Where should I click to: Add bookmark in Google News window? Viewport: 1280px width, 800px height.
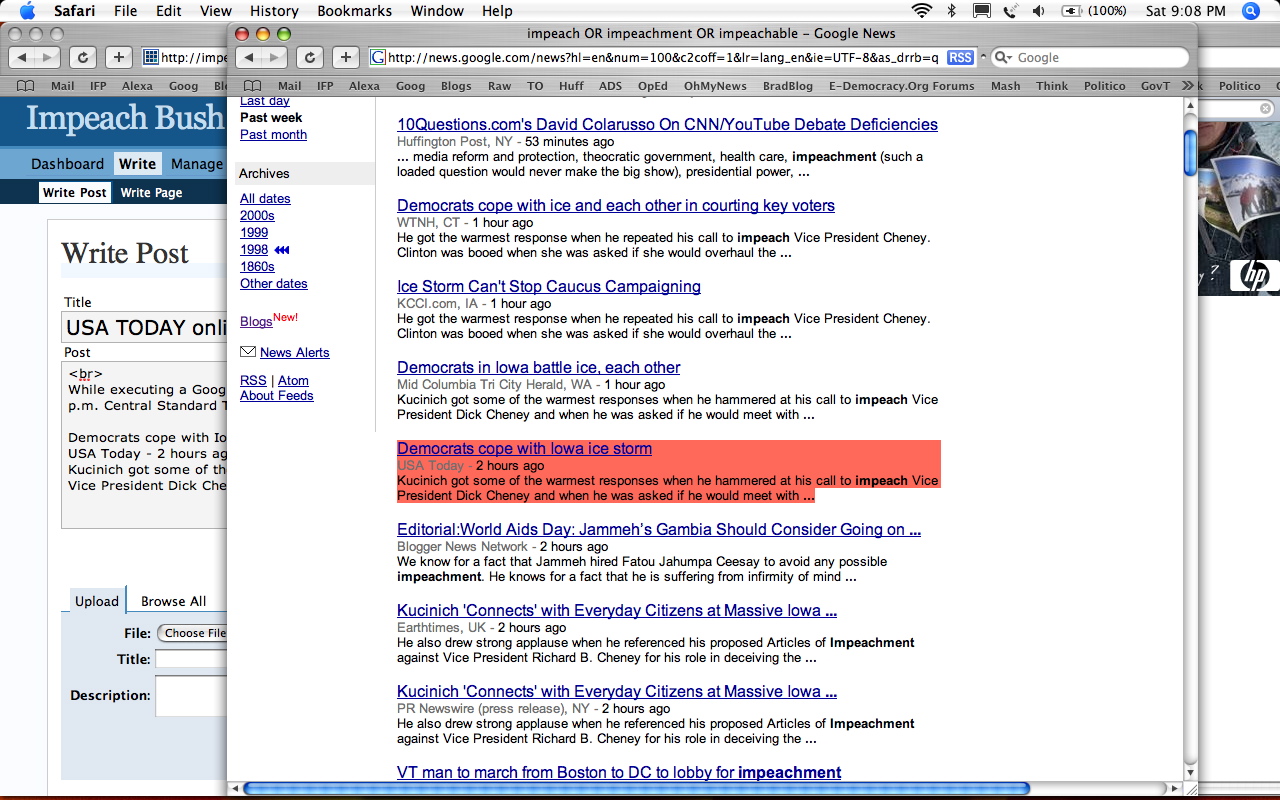coord(345,57)
